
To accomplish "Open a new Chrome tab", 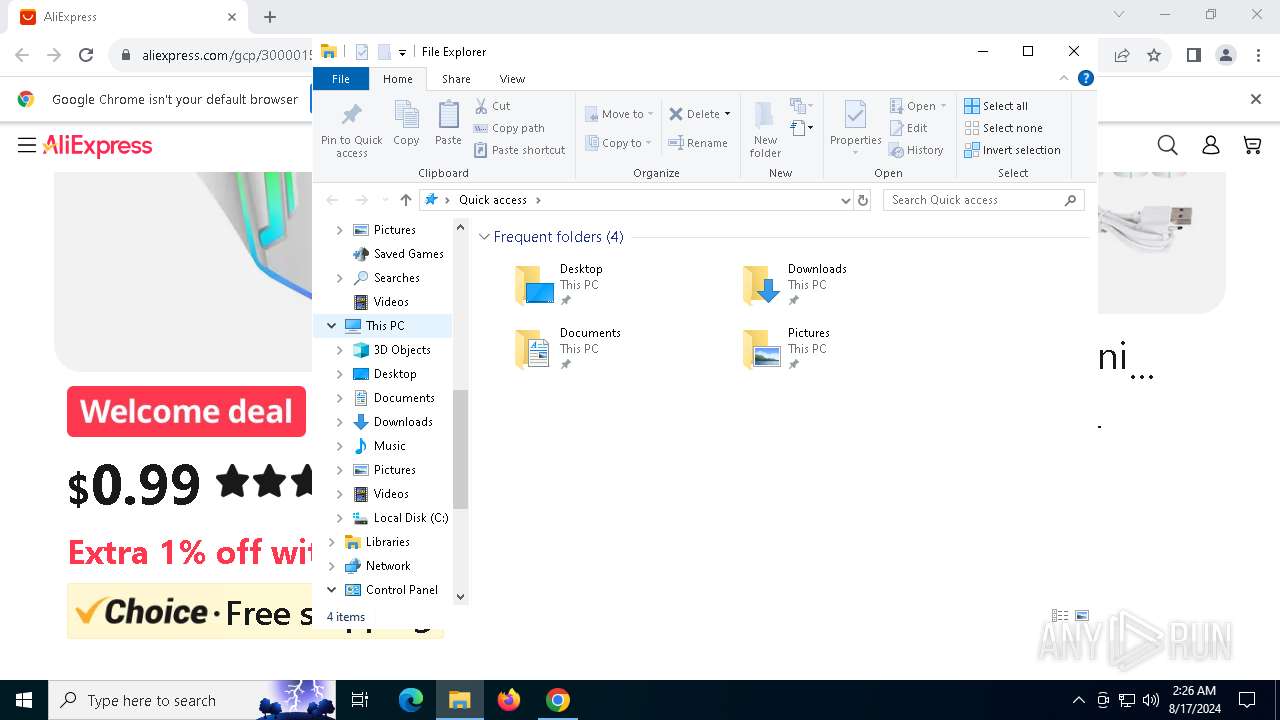I will click(x=270, y=17).
